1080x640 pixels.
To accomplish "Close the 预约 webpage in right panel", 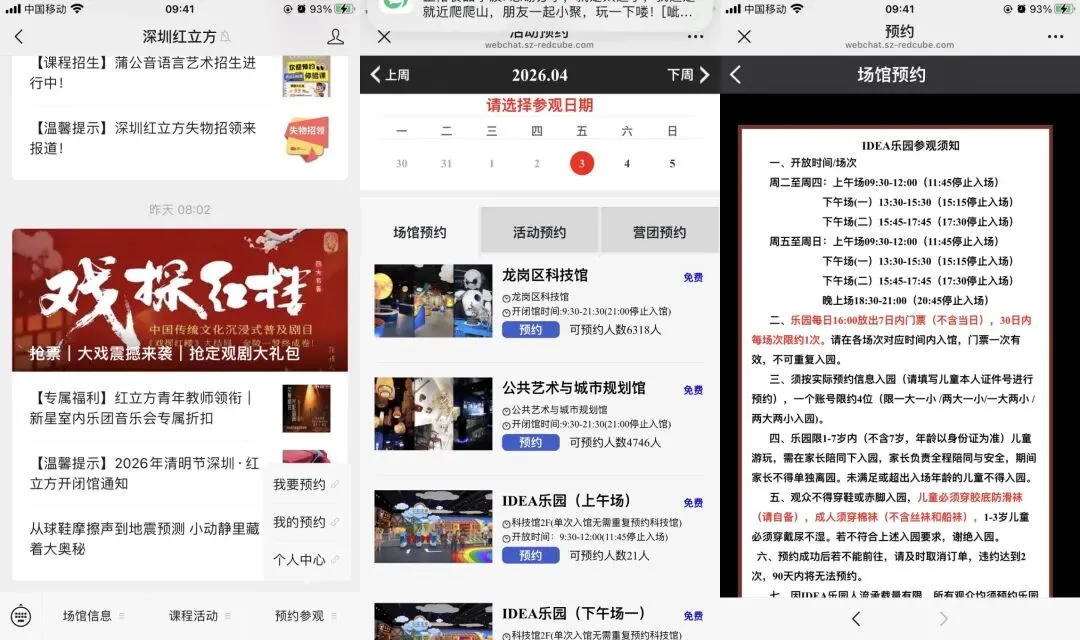I will pos(744,37).
